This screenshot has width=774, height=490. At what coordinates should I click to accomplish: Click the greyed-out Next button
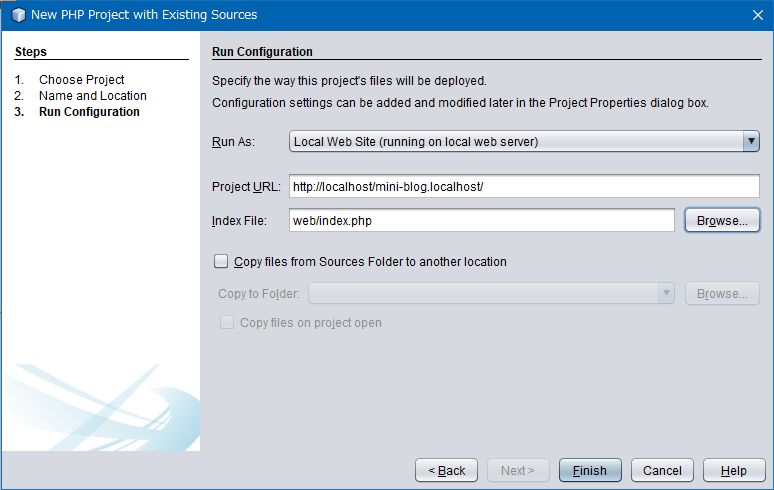click(518, 470)
